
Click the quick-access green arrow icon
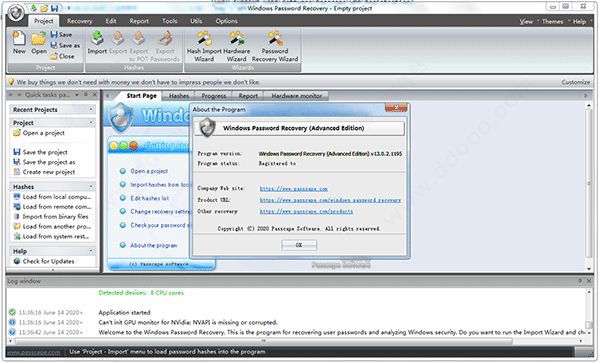click(x=34, y=8)
